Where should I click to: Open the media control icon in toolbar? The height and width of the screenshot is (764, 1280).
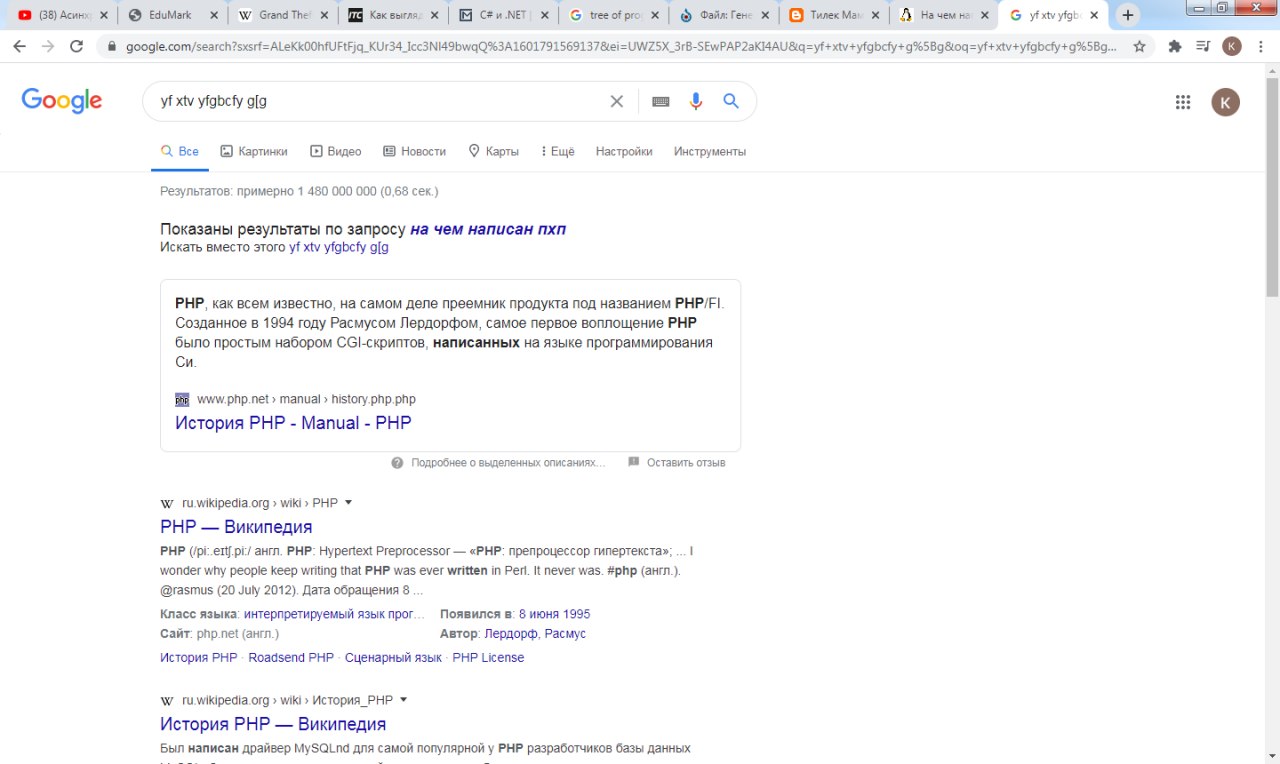click(x=1203, y=46)
